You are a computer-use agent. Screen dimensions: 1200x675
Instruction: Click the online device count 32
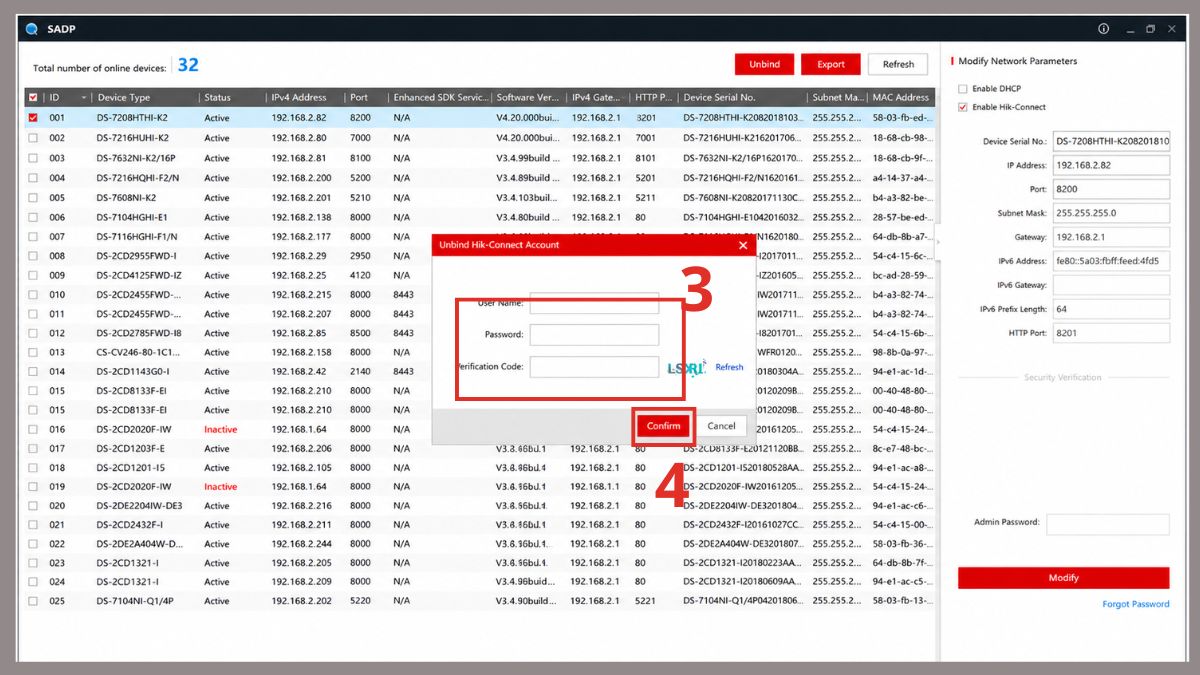coord(188,65)
